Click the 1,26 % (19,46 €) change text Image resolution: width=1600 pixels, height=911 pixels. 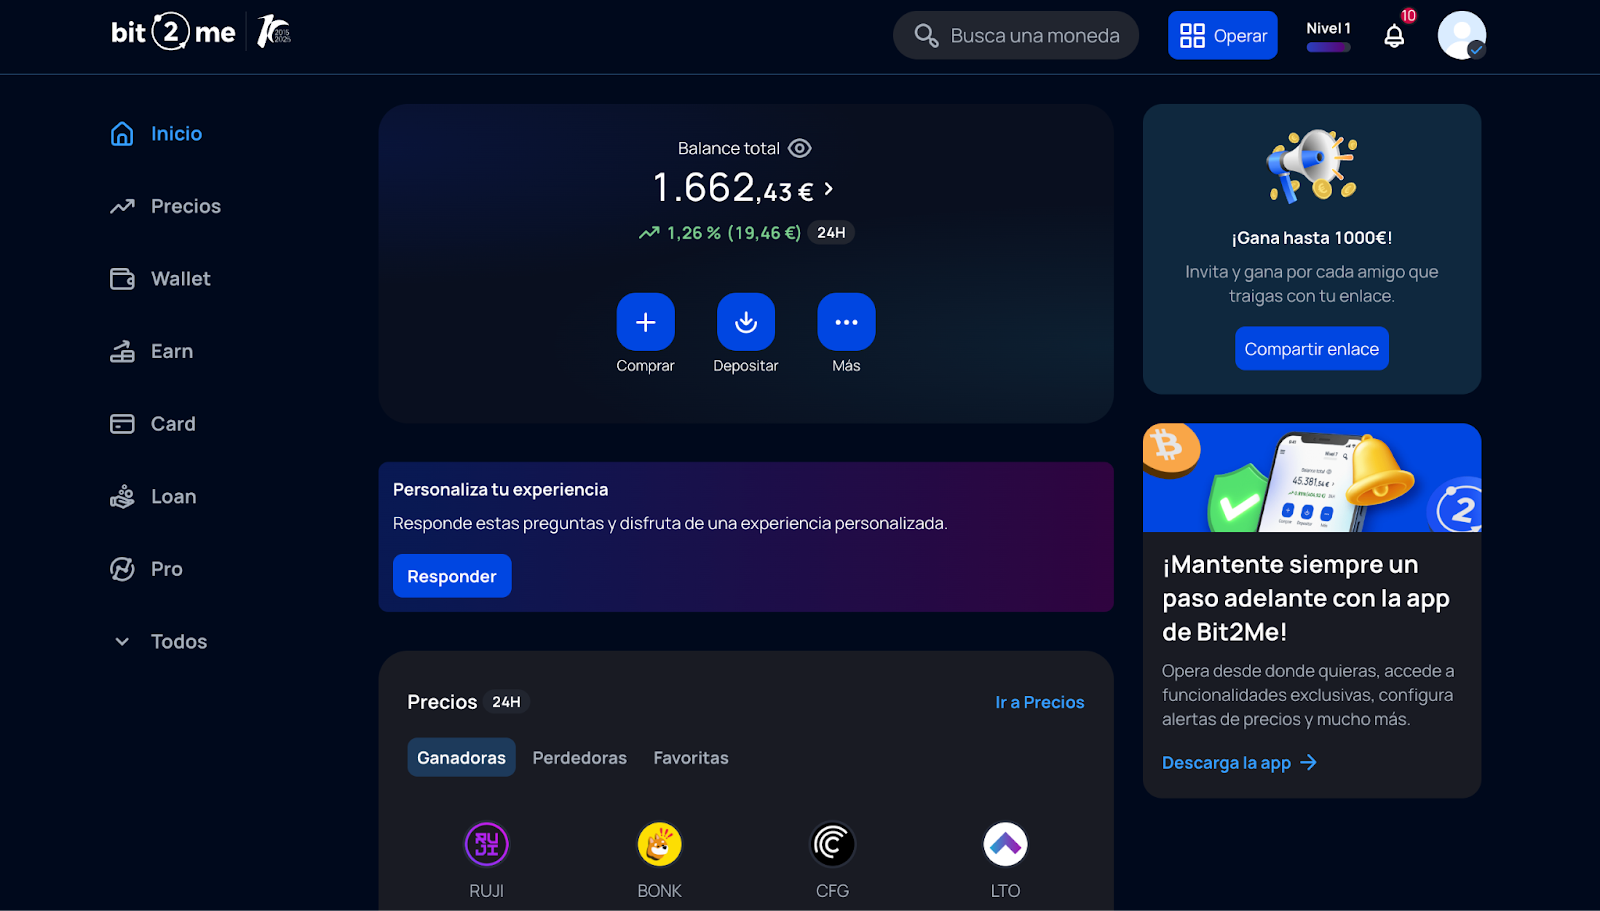coord(734,233)
